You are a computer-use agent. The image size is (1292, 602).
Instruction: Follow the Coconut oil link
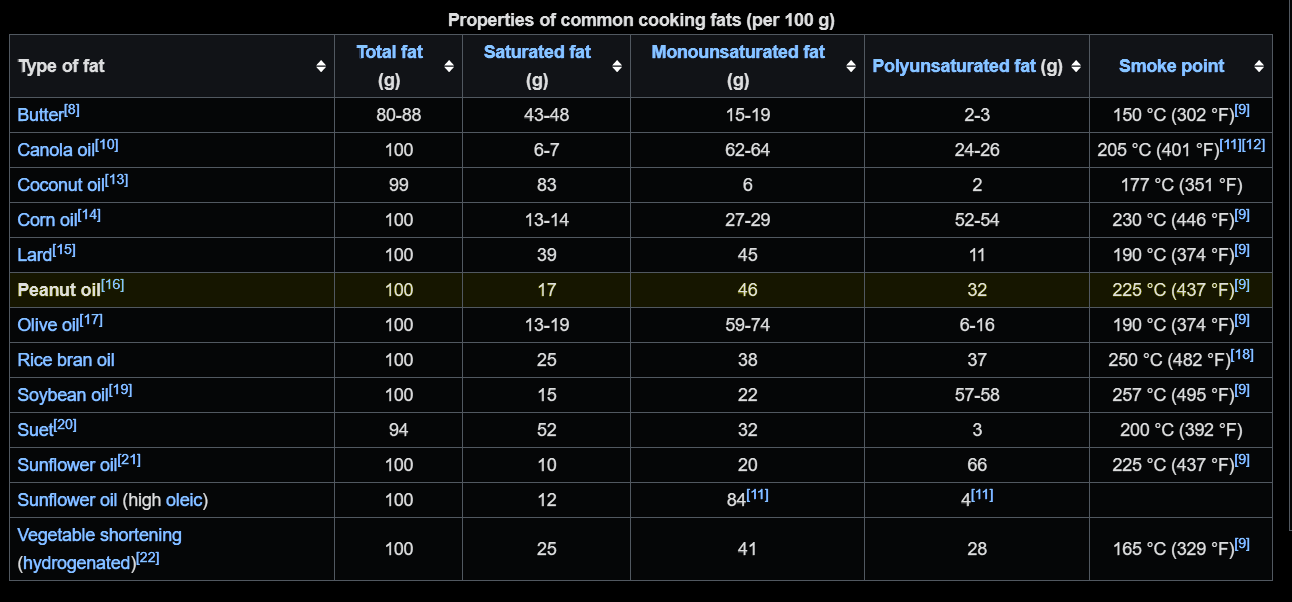61,186
